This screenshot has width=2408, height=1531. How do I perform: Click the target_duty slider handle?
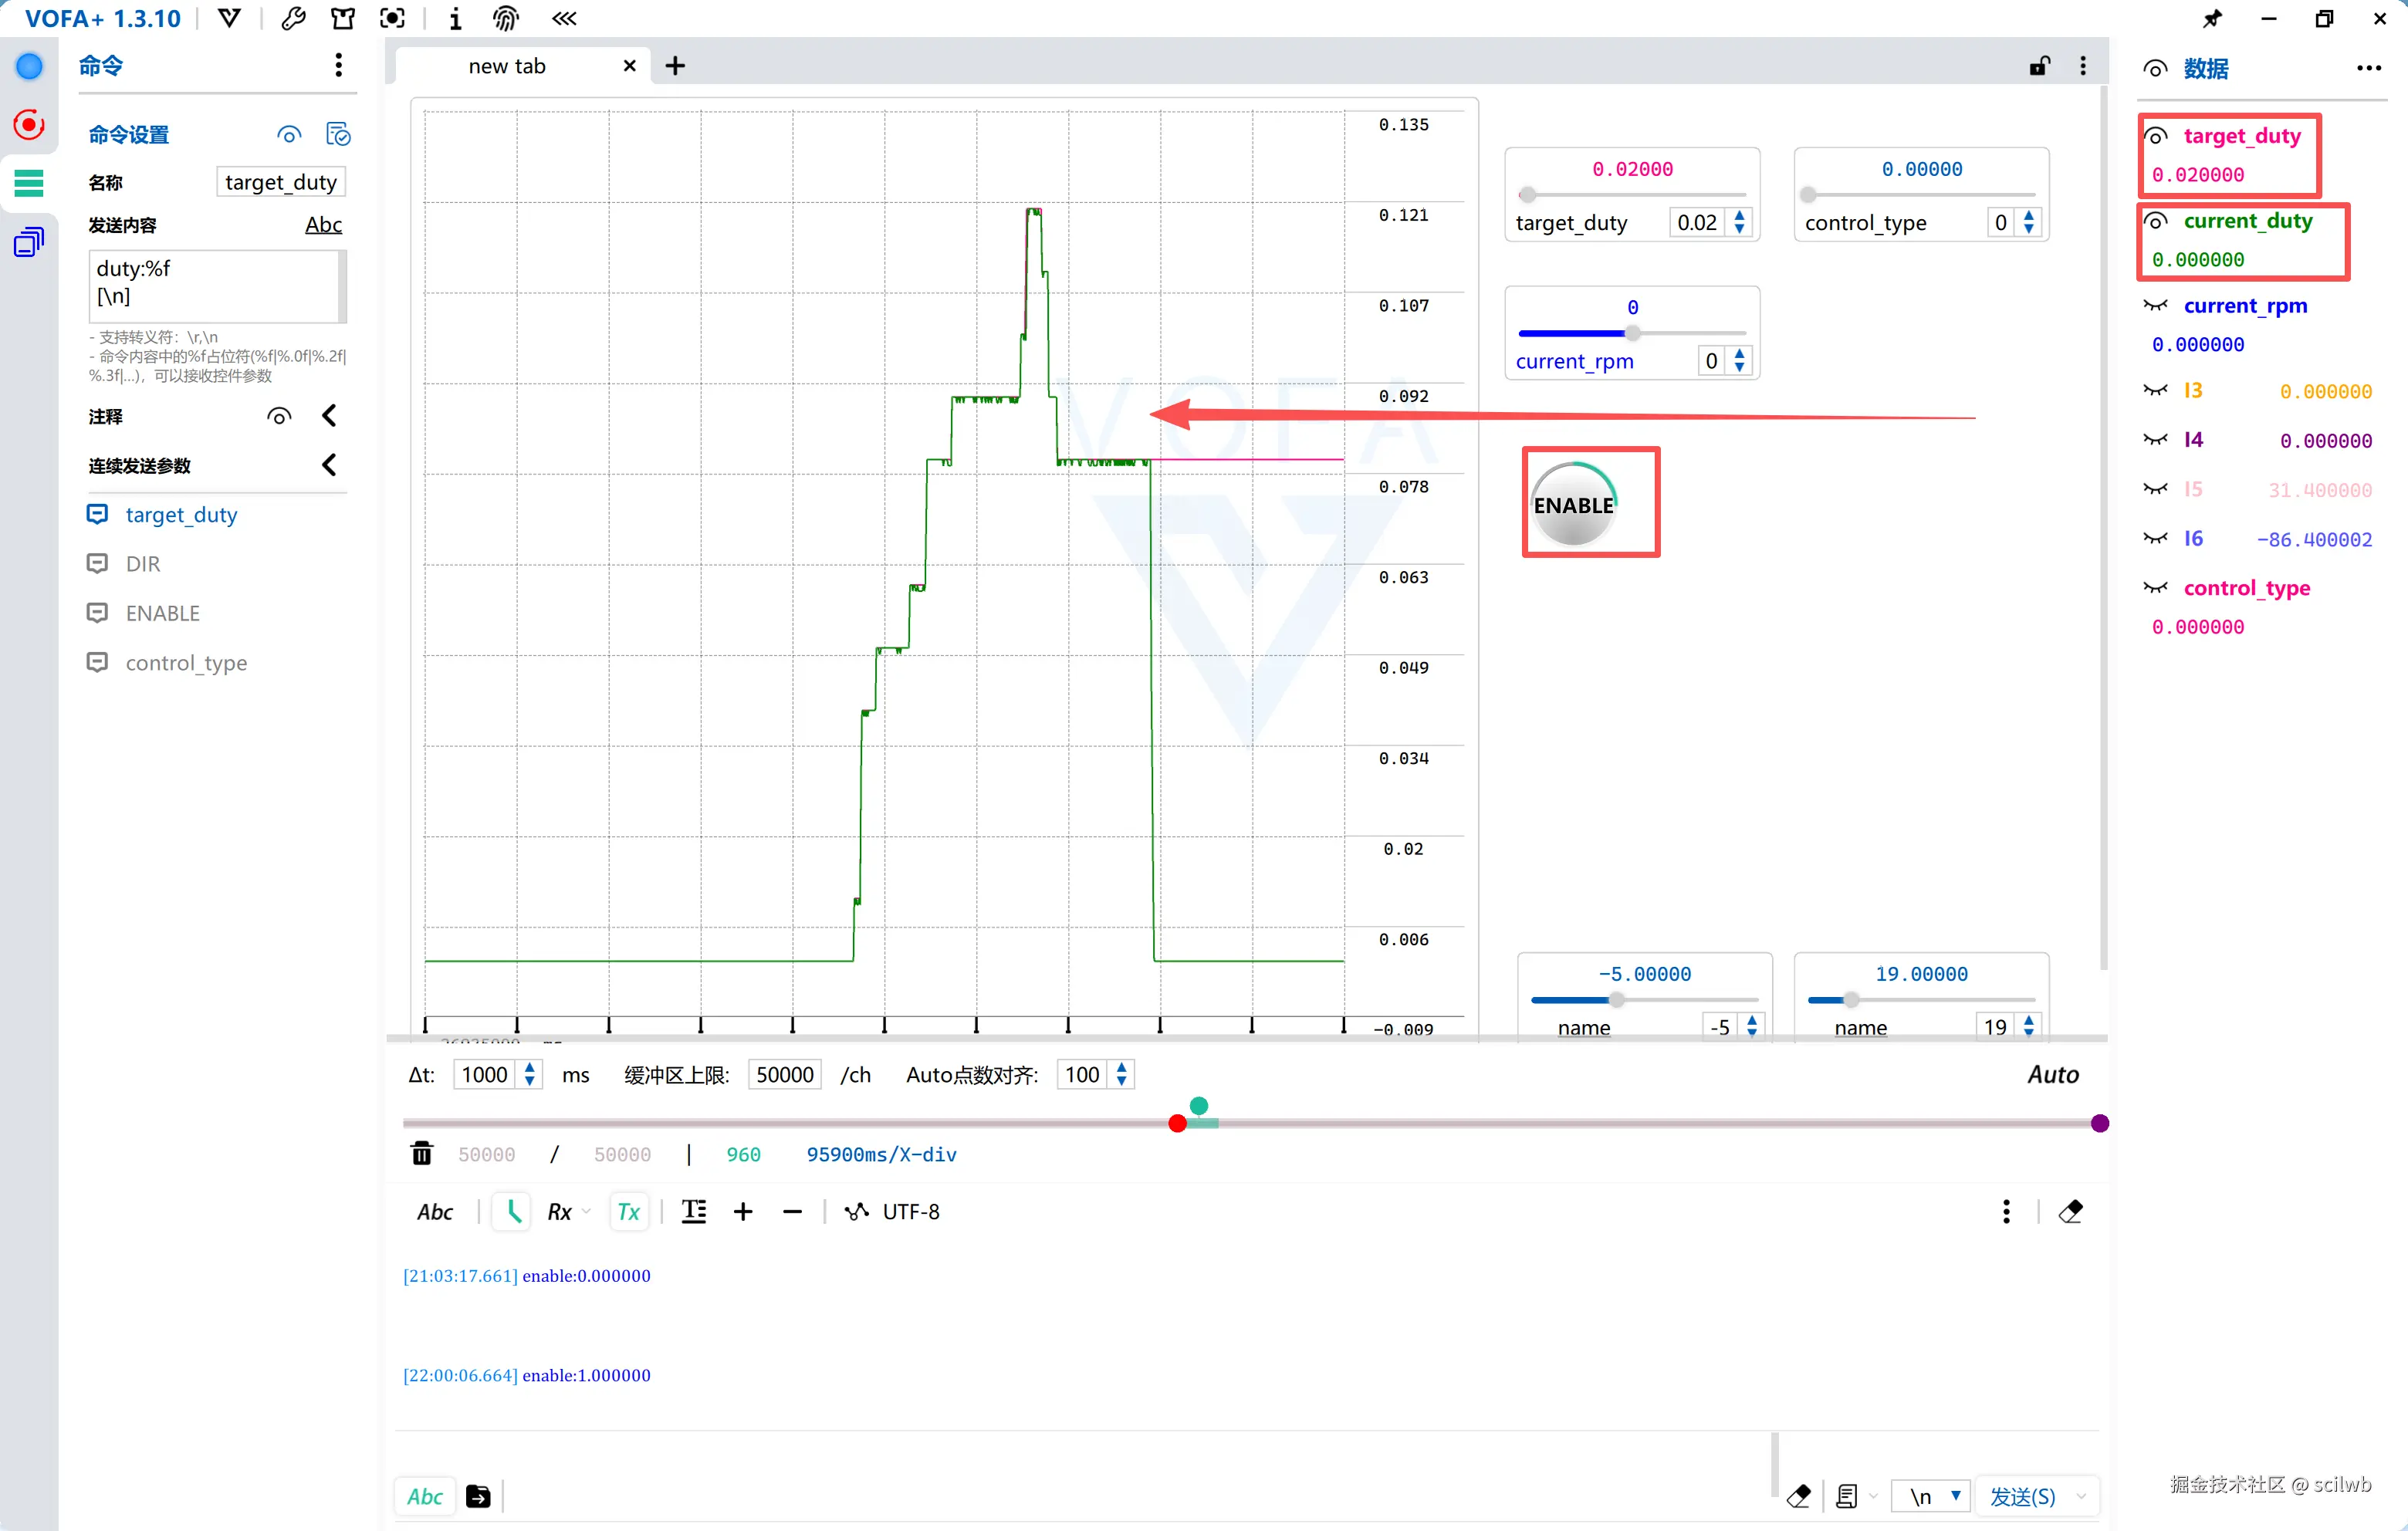point(1527,194)
